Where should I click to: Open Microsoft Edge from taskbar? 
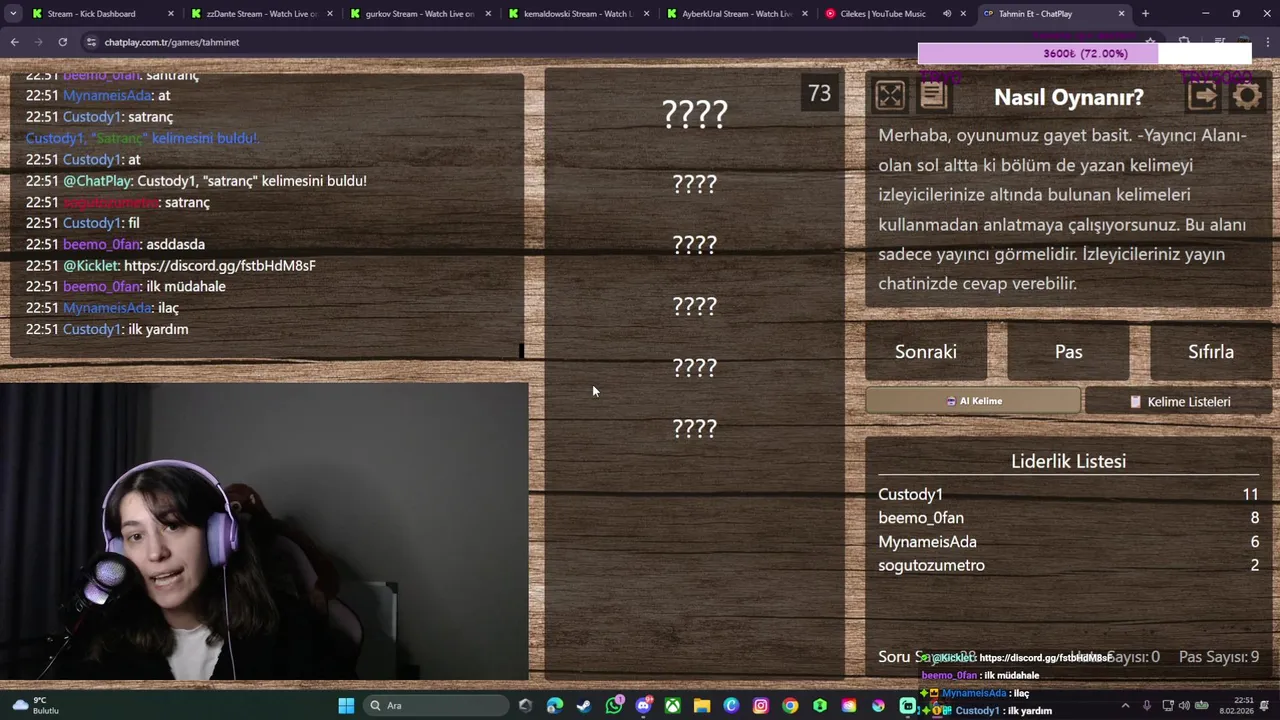554,705
